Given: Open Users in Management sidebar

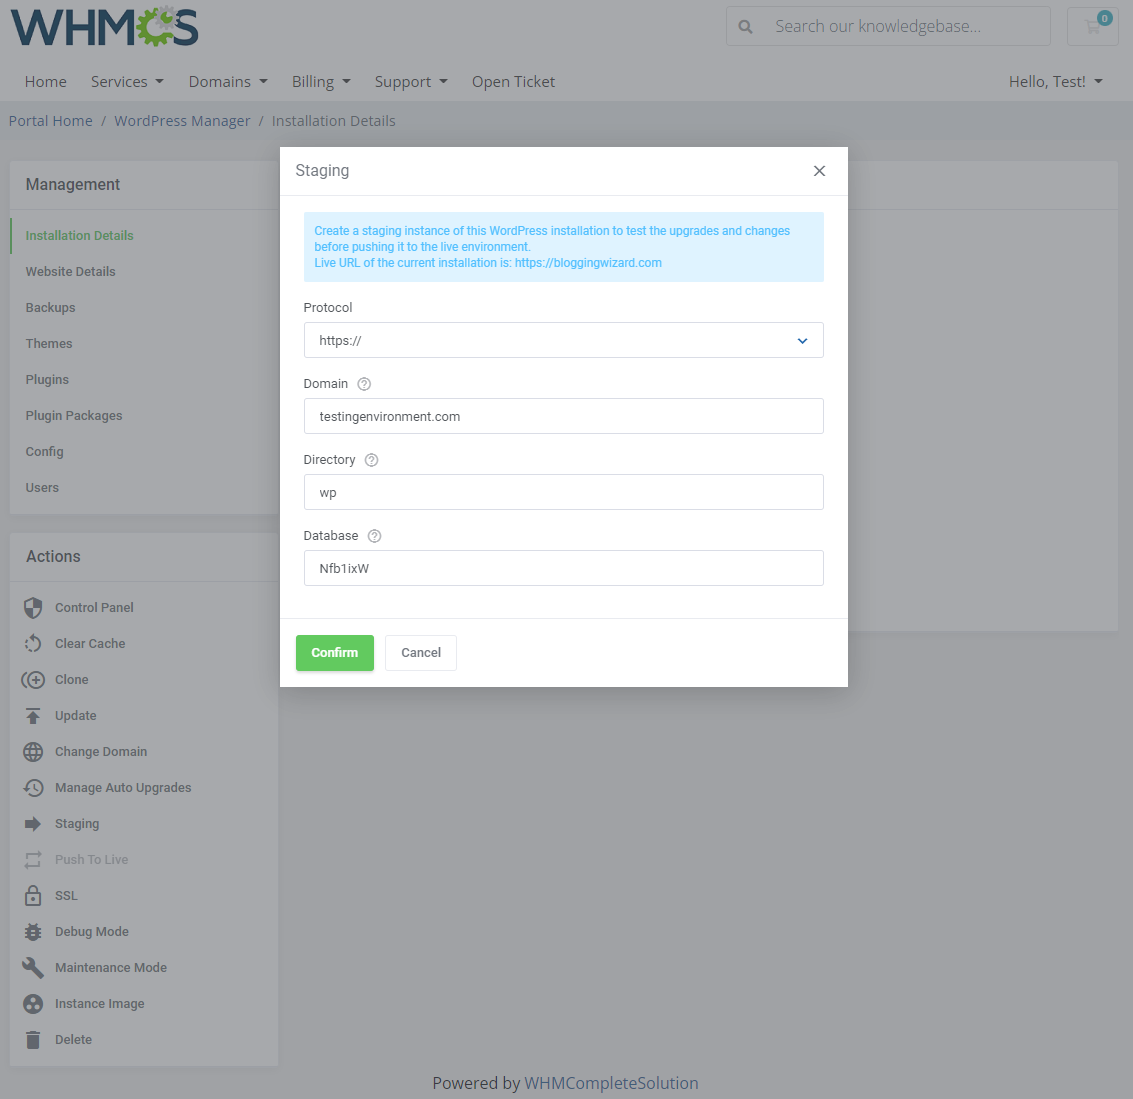Looking at the screenshot, I should (43, 488).
